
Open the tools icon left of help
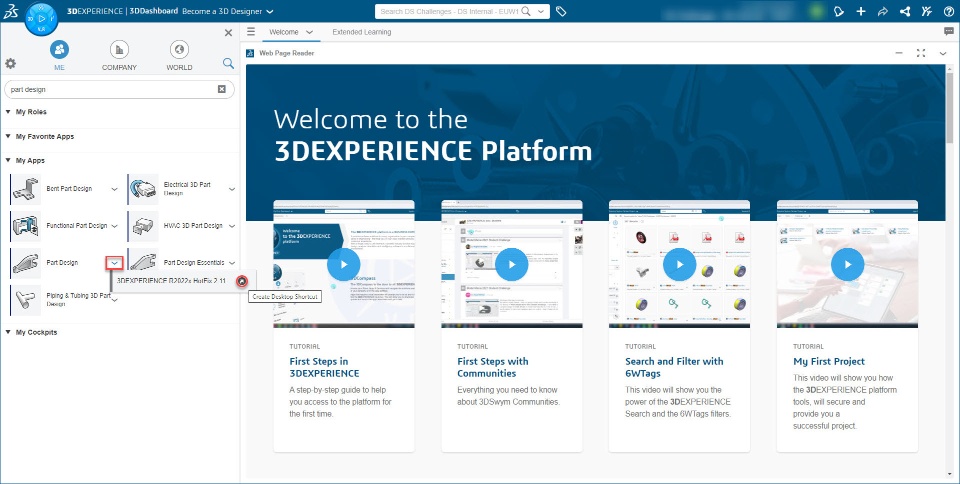pyautogui.click(x=927, y=11)
